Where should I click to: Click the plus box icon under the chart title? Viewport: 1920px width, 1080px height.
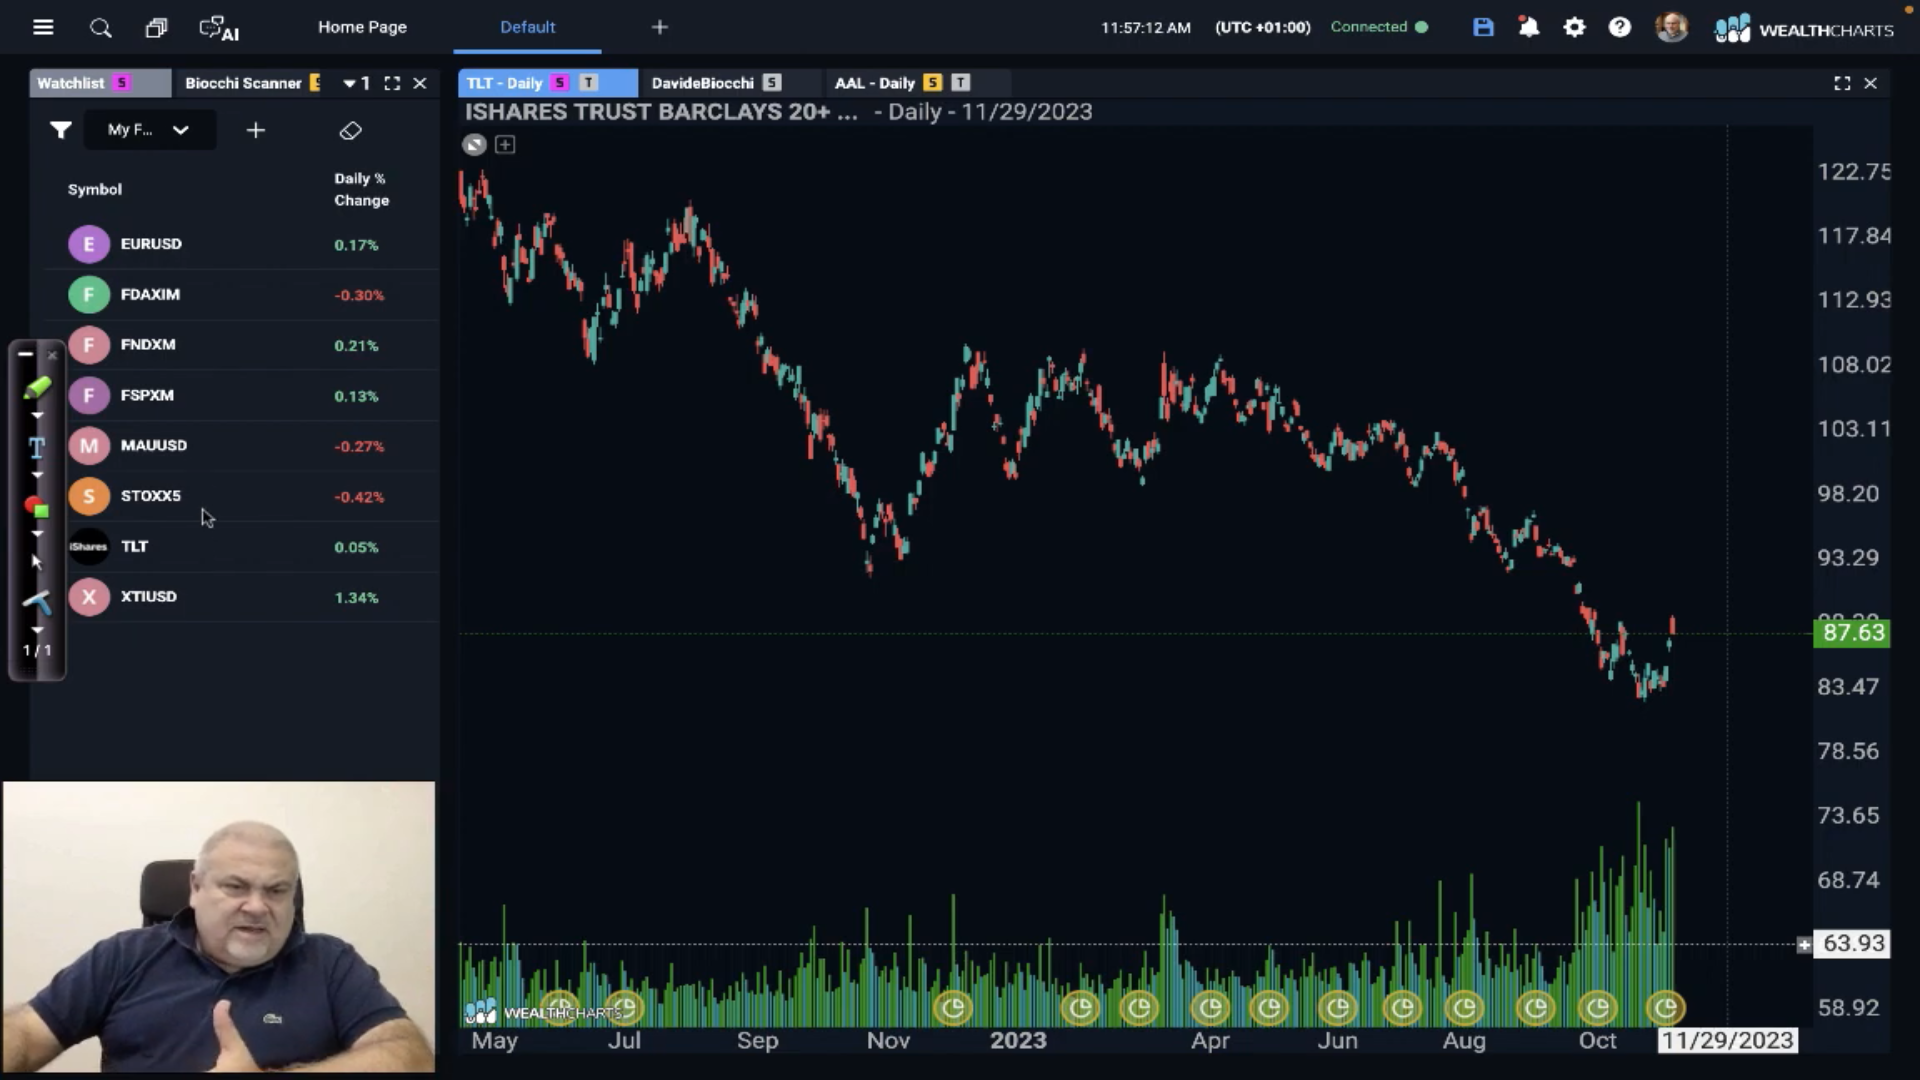point(505,145)
